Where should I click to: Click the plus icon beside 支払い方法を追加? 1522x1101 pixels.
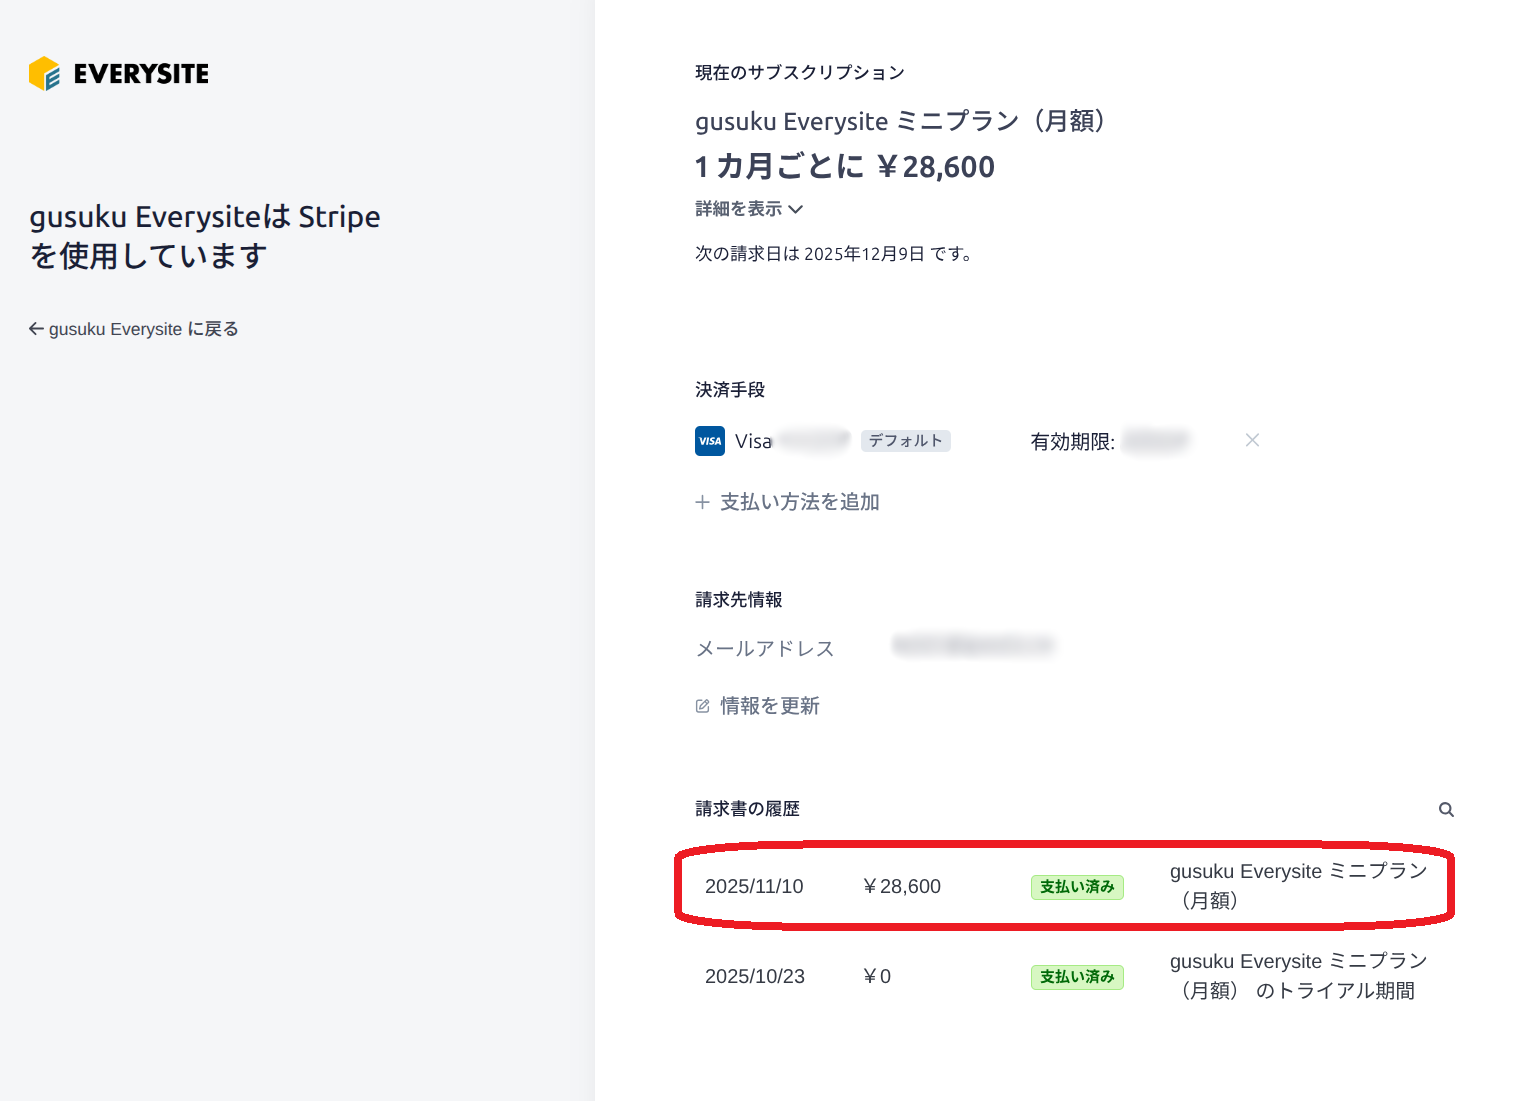[x=702, y=502]
